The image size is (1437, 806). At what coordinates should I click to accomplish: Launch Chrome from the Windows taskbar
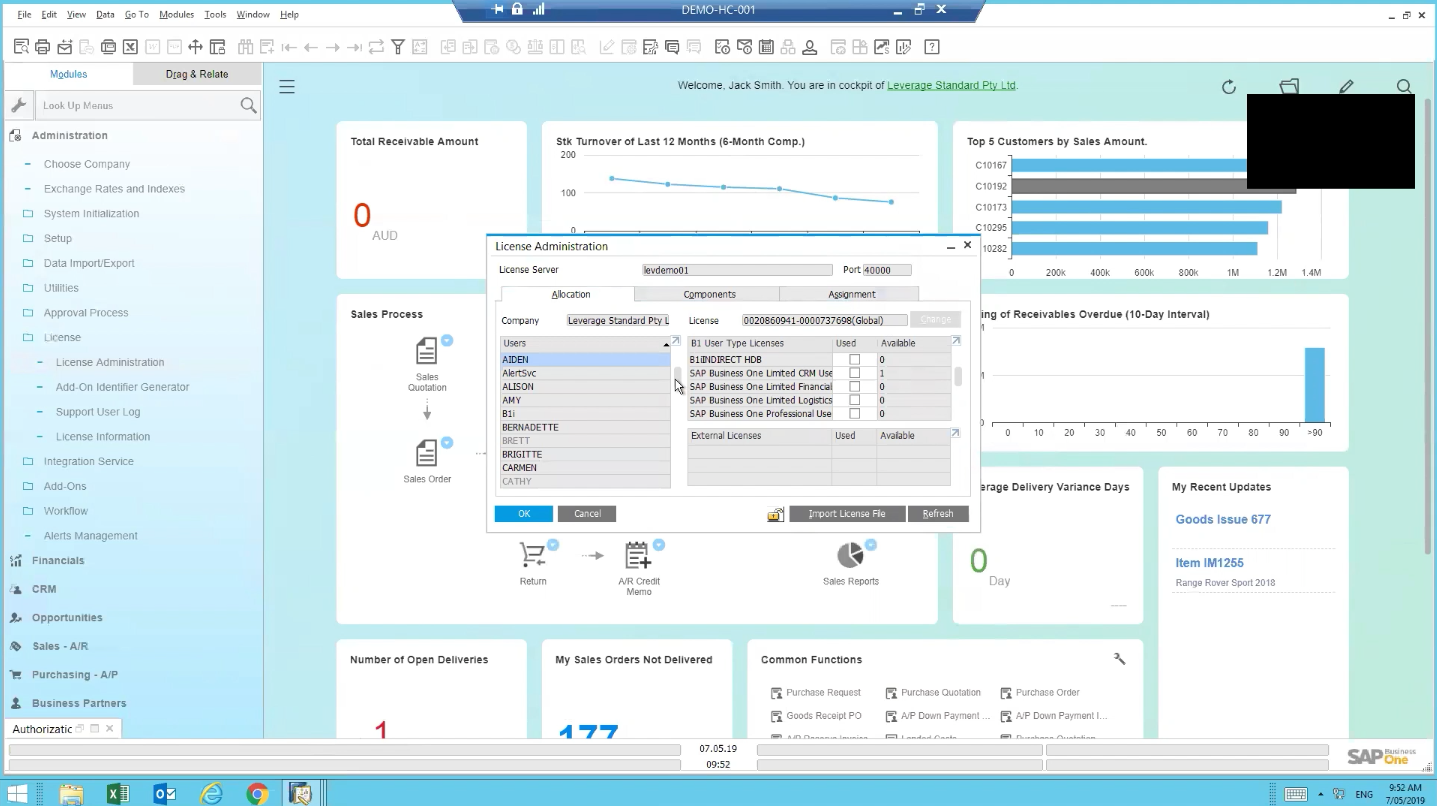coord(258,794)
